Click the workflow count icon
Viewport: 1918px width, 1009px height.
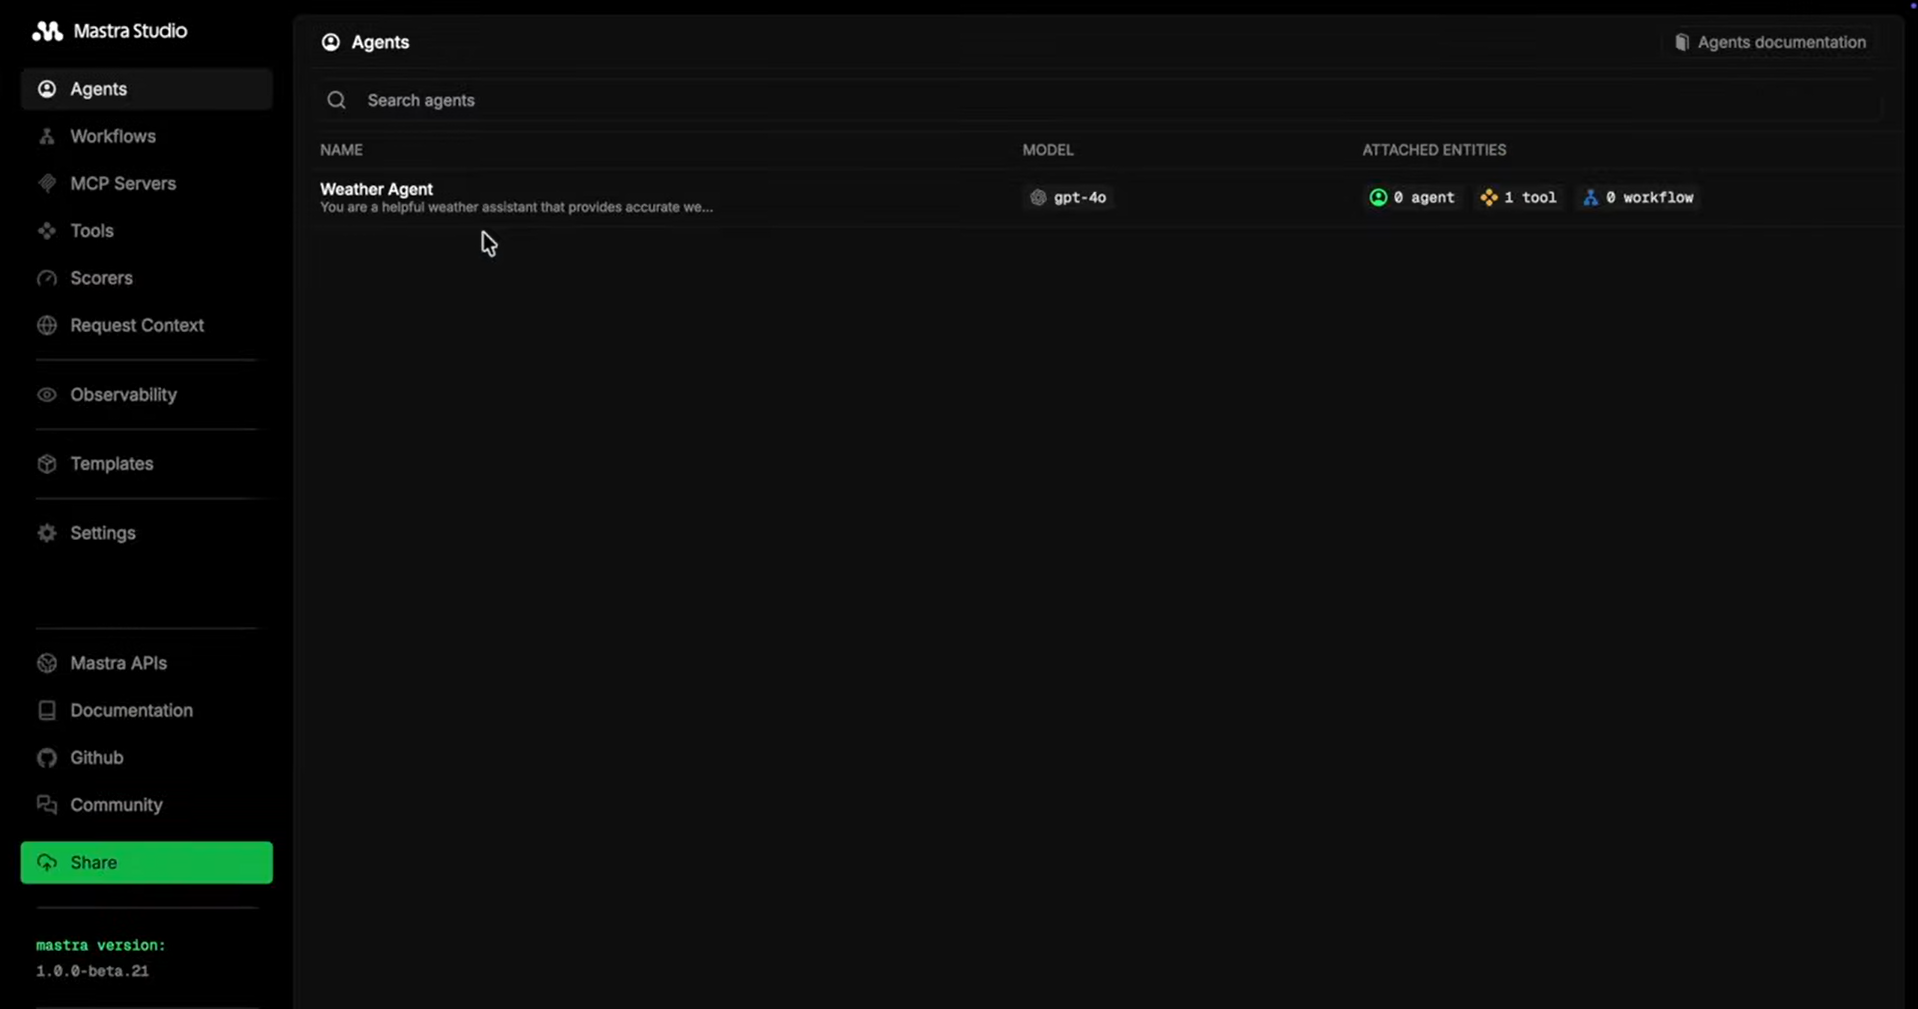pyautogui.click(x=1591, y=197)
